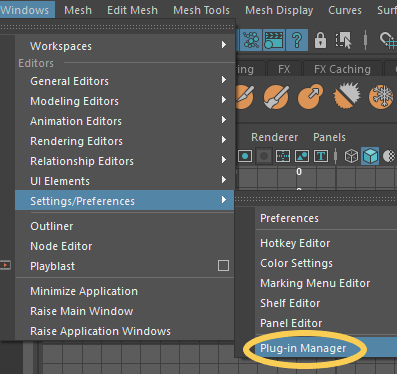The image size is (397, 374).
Task: Open the Edit Mesh menu
Action: [x=132, y=10]
